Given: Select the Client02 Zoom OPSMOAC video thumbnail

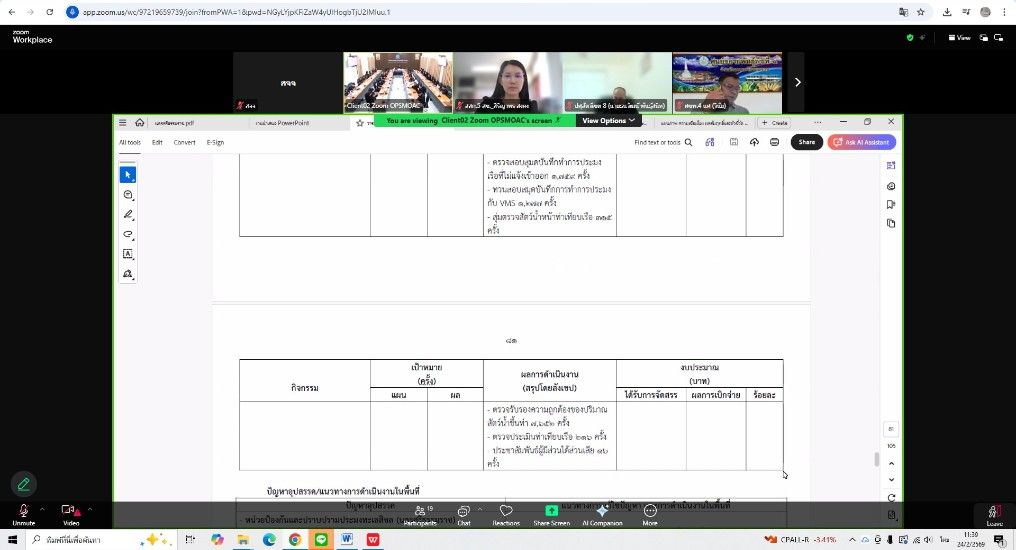Looking at the screenshot, I should 398,82.
